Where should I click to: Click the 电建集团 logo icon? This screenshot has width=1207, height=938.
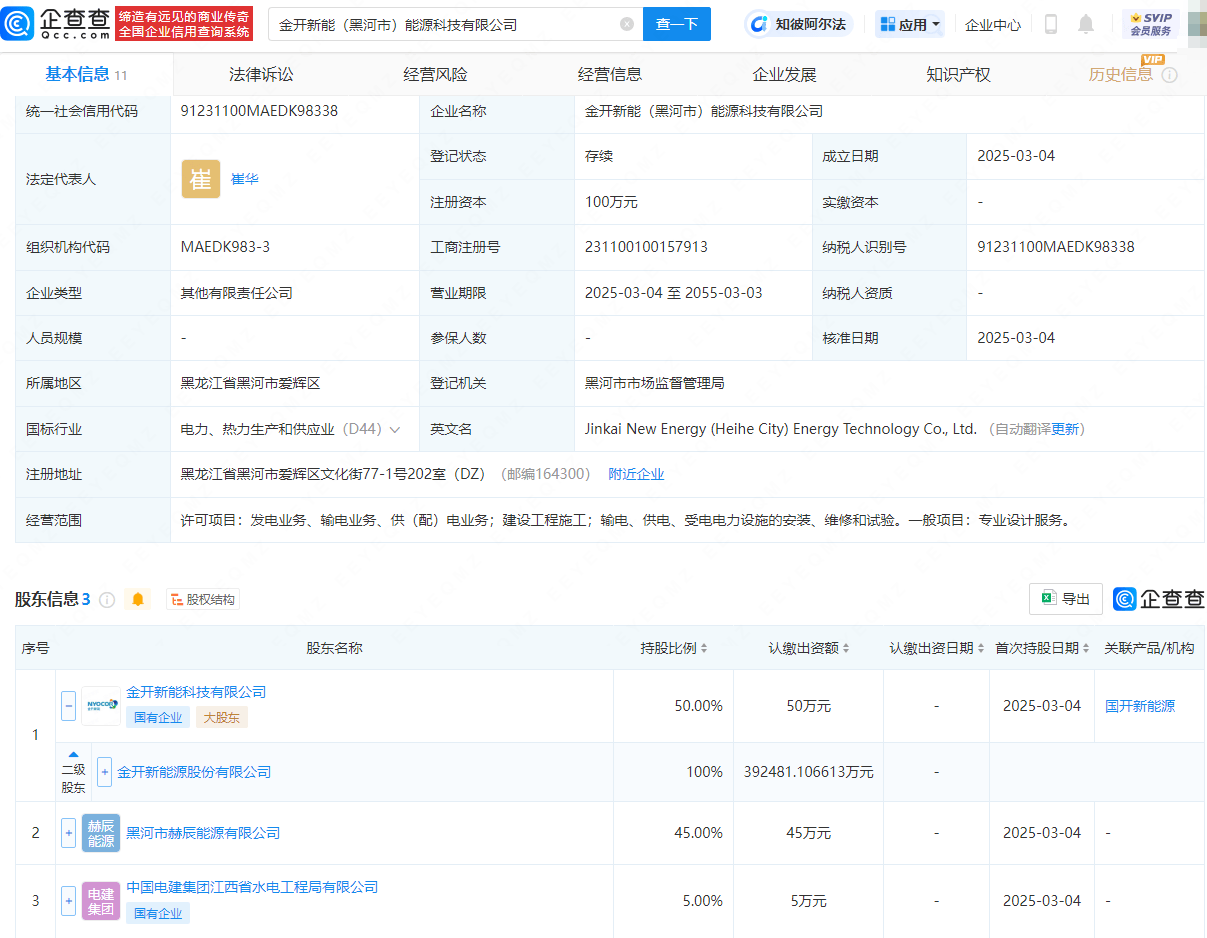tap(101, 901)
